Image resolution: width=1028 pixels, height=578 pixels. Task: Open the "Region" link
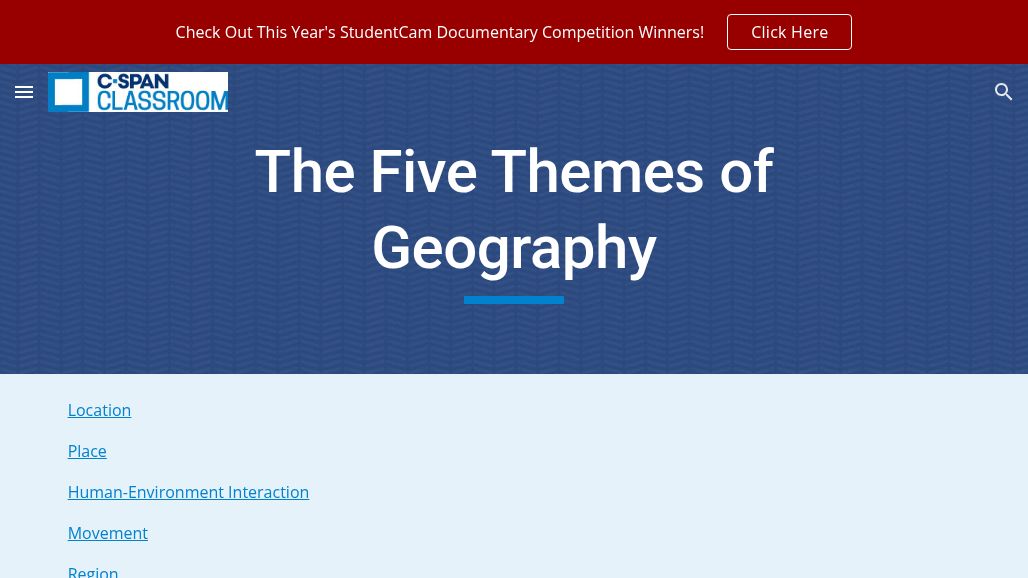click(x=92, y=571)
